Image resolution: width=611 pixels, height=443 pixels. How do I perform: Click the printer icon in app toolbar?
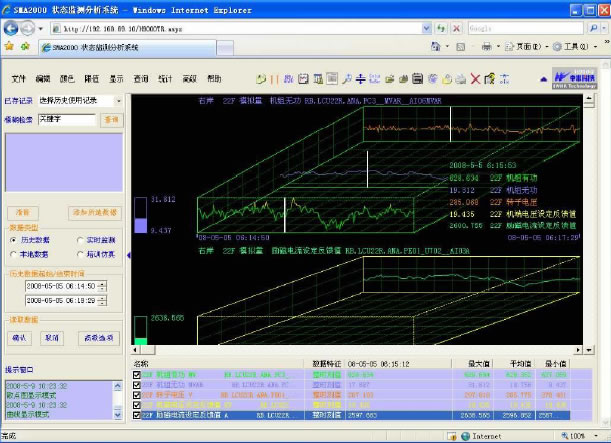tap(461, 79)
